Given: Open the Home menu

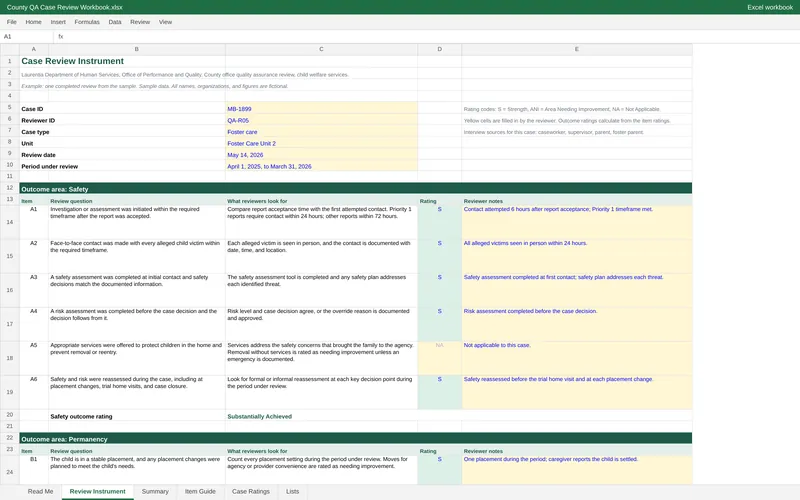Looking at the screenshot, I should pyautogui.click(x=34, y=22).
